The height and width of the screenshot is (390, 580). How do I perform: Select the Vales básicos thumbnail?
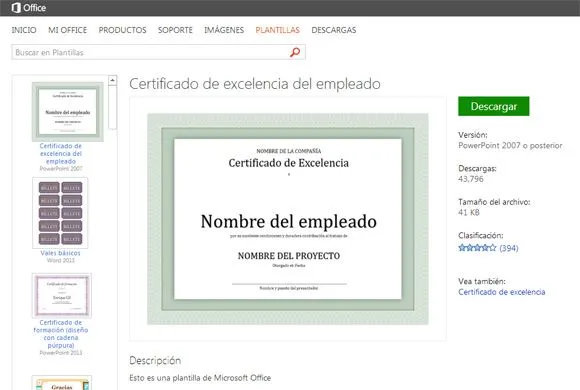click(x=60, y=213)
